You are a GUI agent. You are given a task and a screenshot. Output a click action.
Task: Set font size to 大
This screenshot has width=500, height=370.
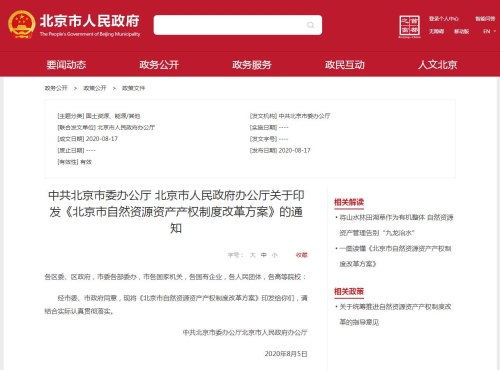(x=253, y=255)
